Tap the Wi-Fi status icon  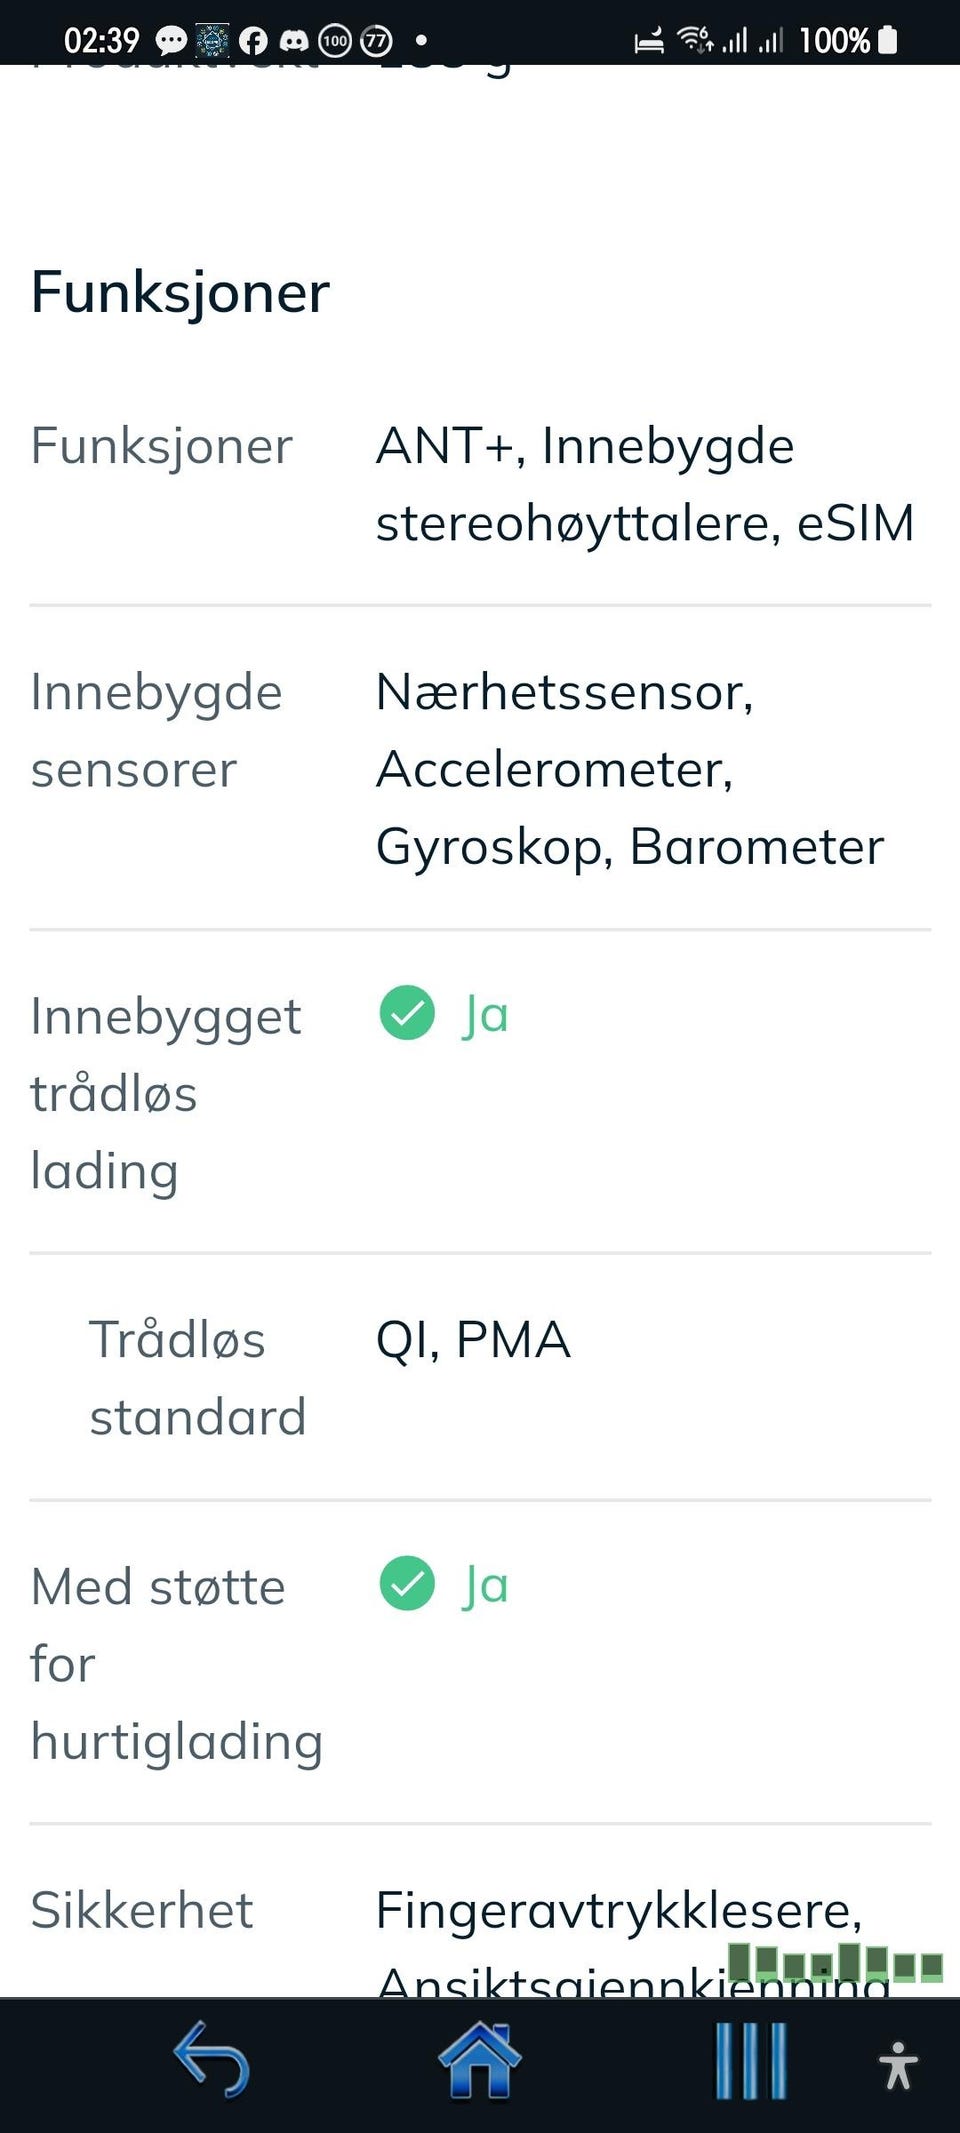[x=694, y=40]
